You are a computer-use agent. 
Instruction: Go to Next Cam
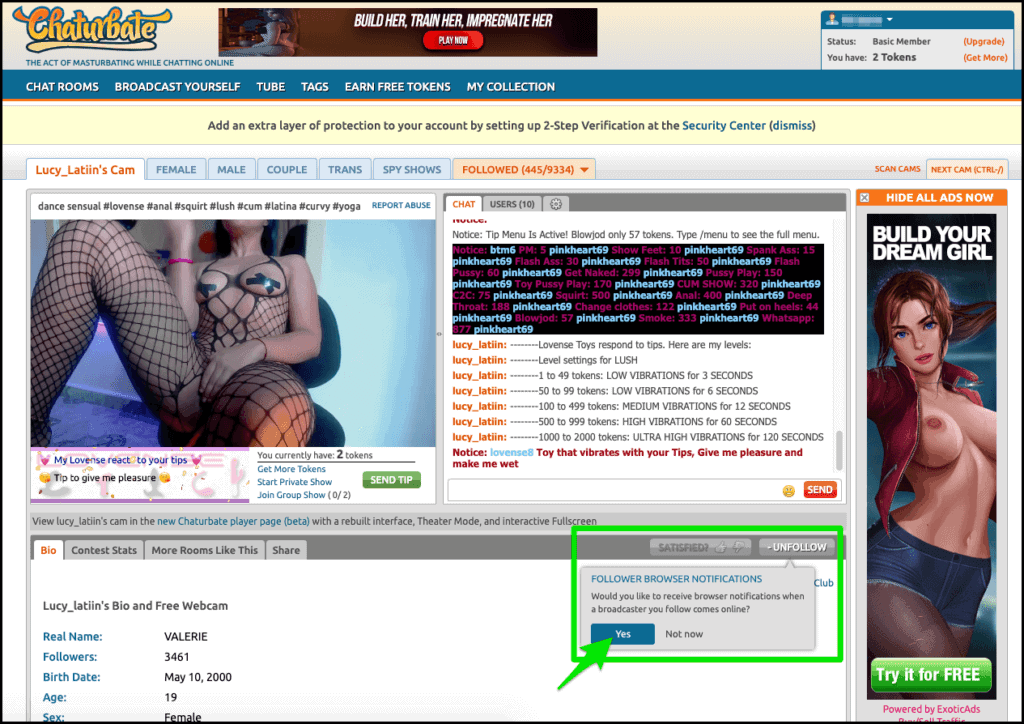click(967, 169)
